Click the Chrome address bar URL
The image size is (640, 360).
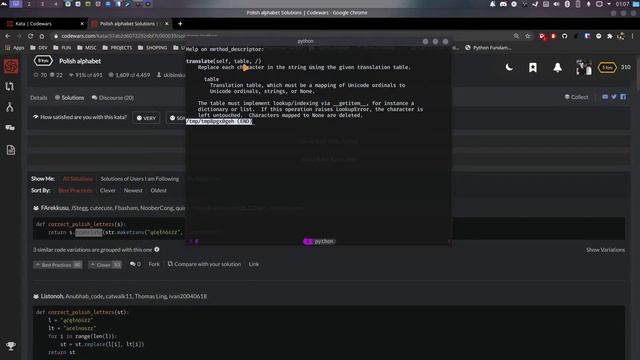pos(122,36)
